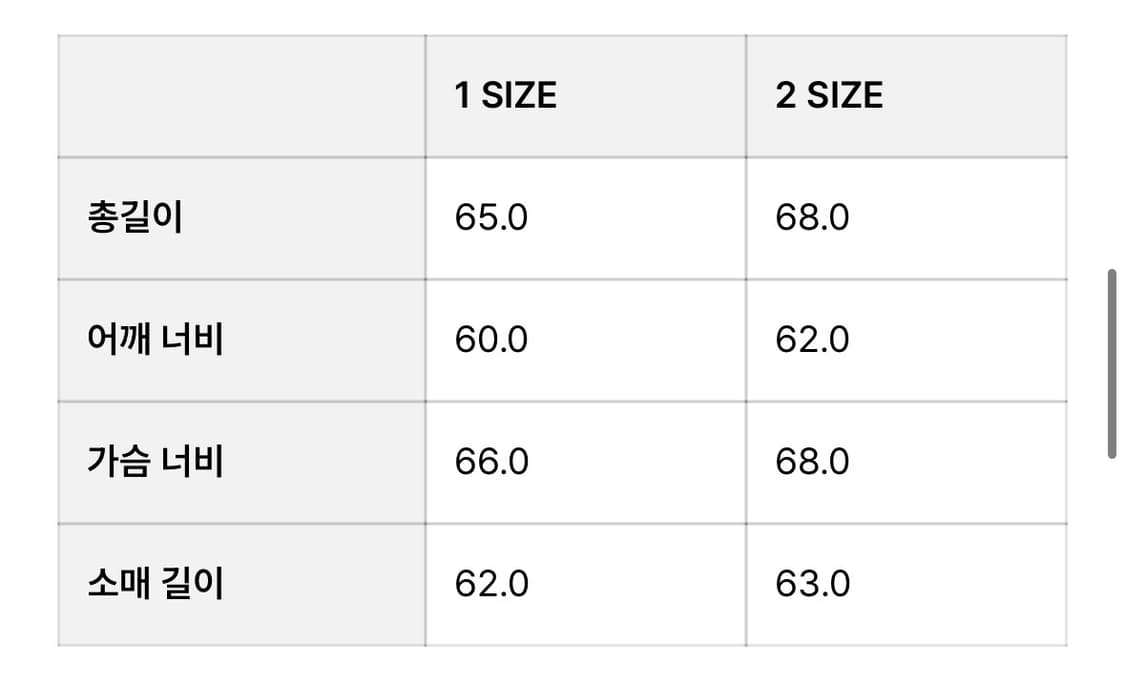This screenshot has width=1125, height=681.
Task: Click 어깨 너비 value under 2 SIZE
Action: [812, 340]
